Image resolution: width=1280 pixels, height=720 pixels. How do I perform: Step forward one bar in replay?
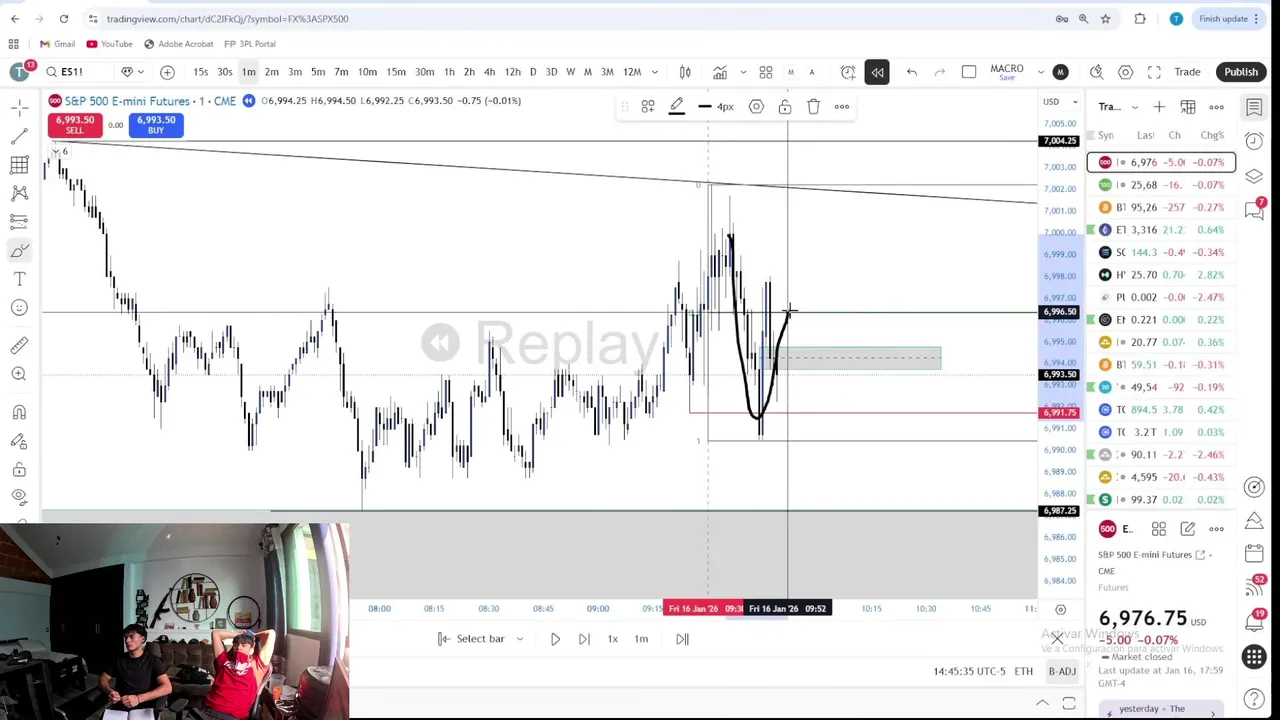tap(584, 639)
